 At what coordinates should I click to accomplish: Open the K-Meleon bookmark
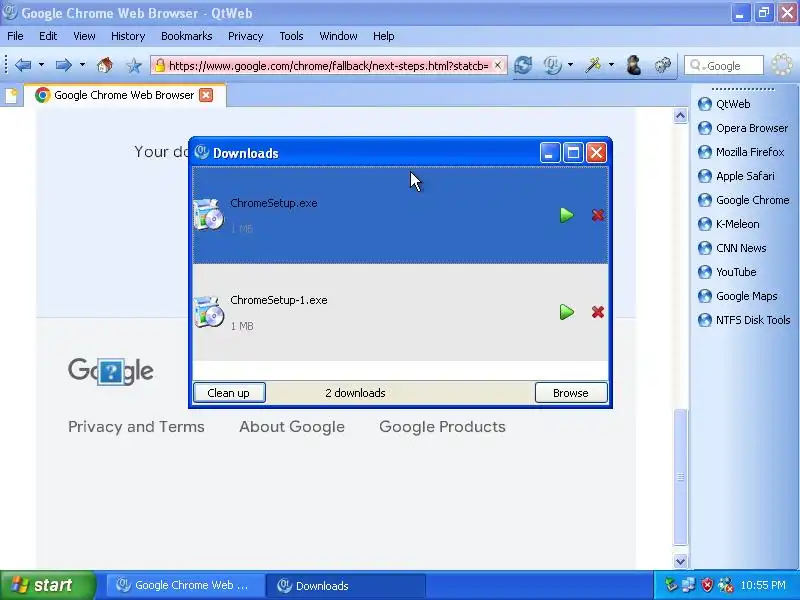tap(729, 224)
